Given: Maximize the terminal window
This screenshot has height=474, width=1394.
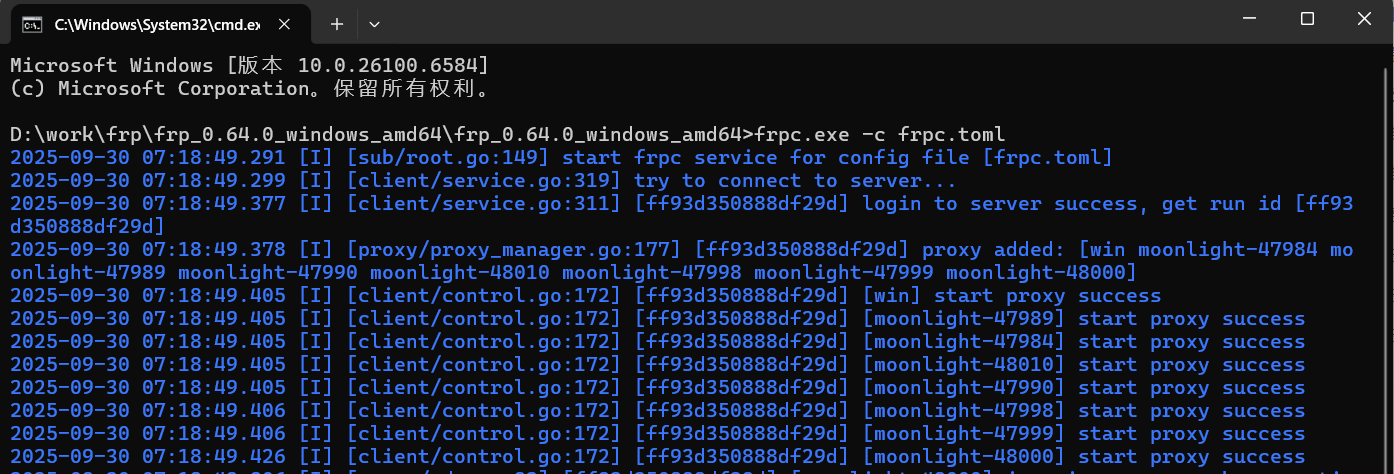Looking at the screenshot, I should point(1307,19).
